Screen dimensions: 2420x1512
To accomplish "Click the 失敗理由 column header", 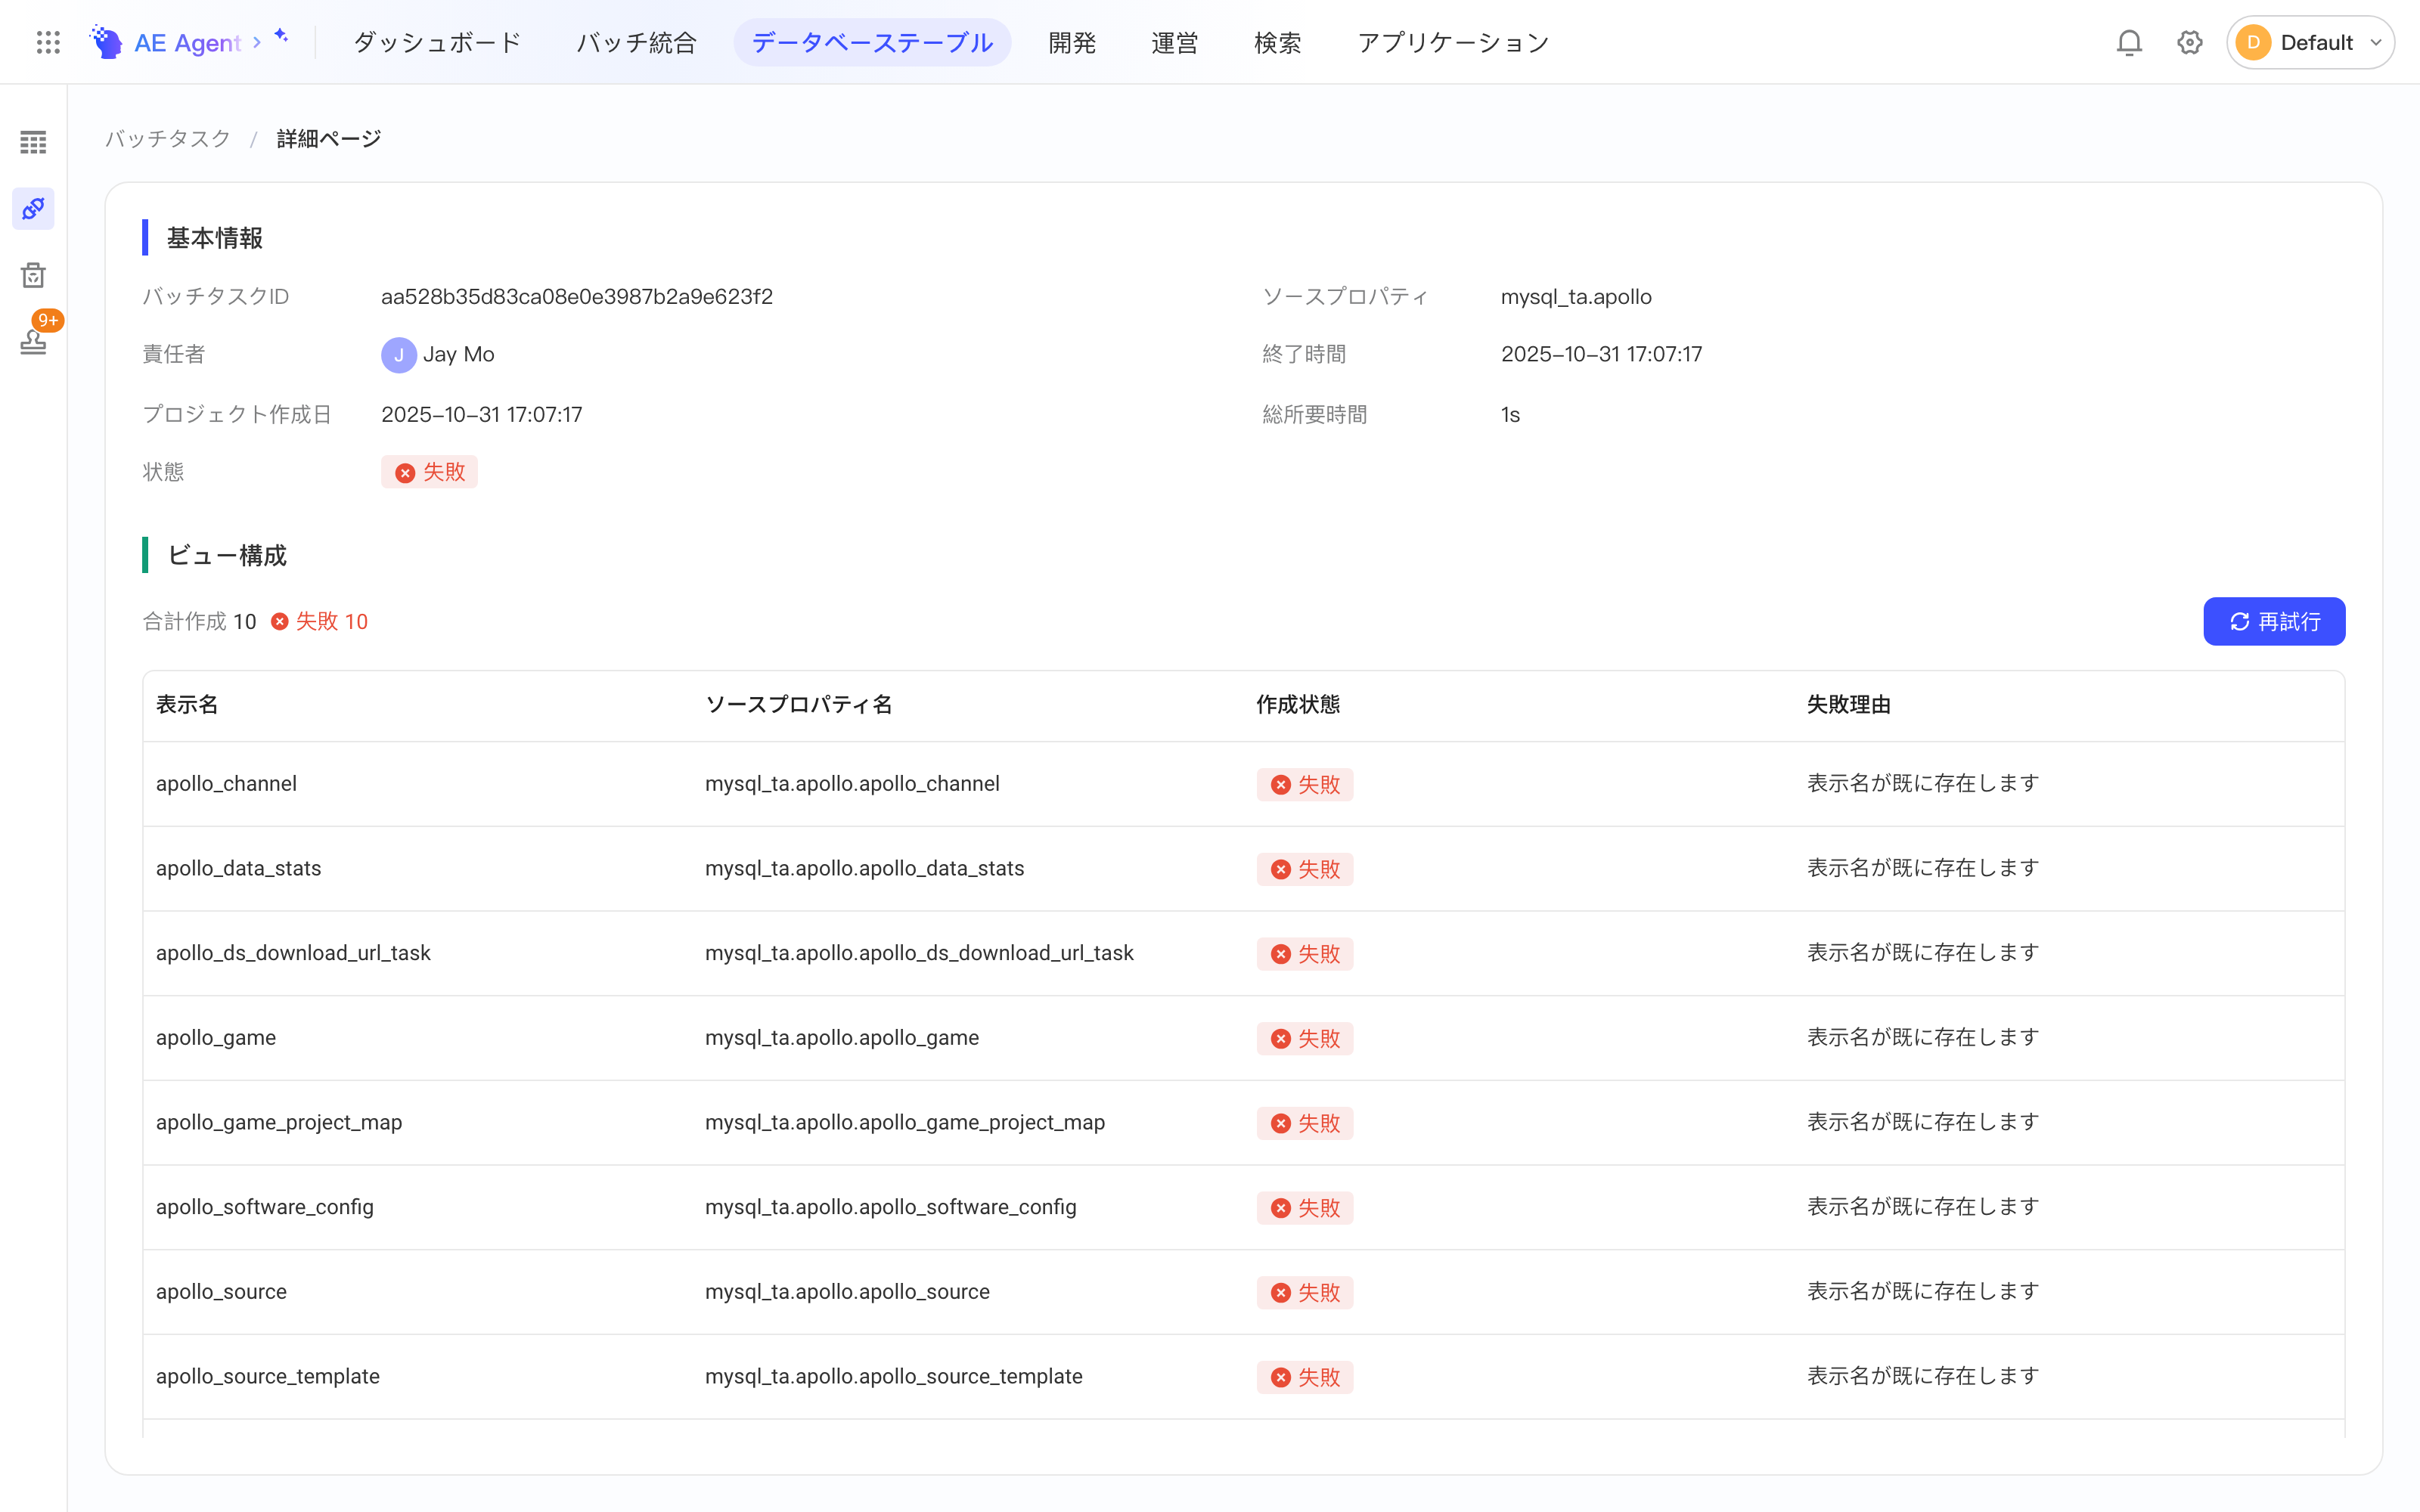I will tap(1849, 704).
